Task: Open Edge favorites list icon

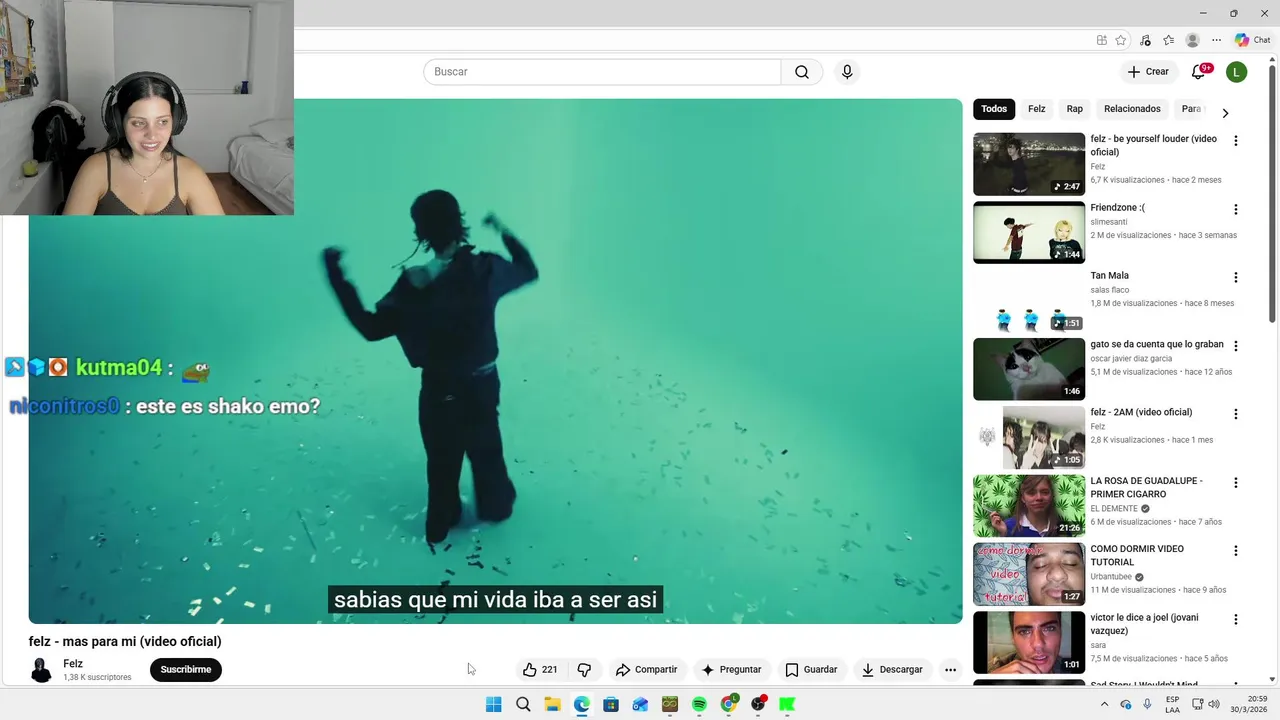Action: [x=1168, y=41]
